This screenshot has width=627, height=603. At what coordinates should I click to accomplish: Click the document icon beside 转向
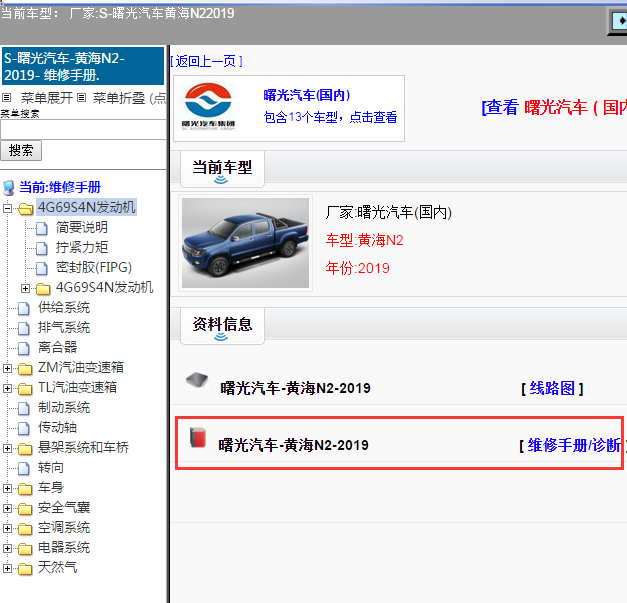pos(24,468)
